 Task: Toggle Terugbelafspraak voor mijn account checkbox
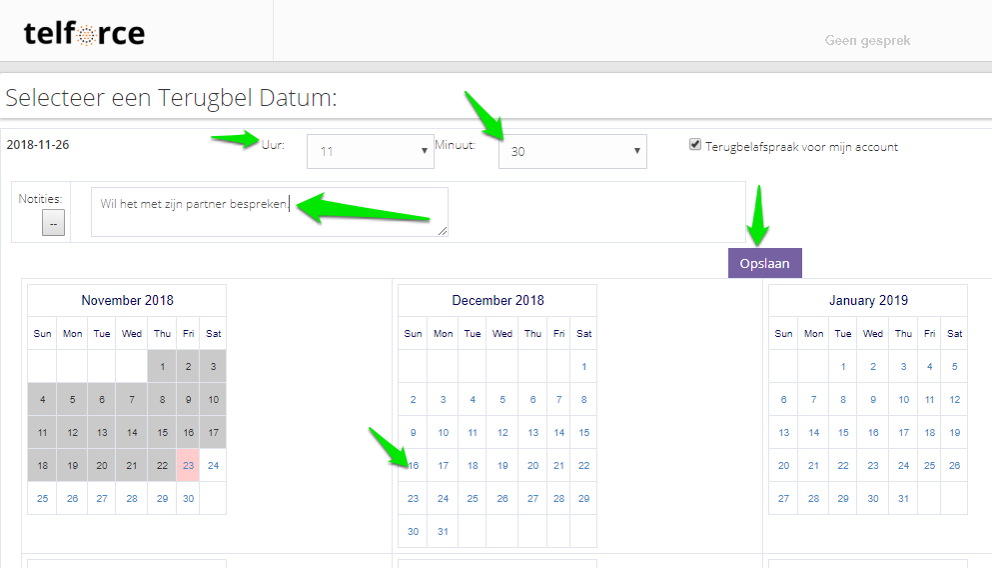tap(695, 145)
